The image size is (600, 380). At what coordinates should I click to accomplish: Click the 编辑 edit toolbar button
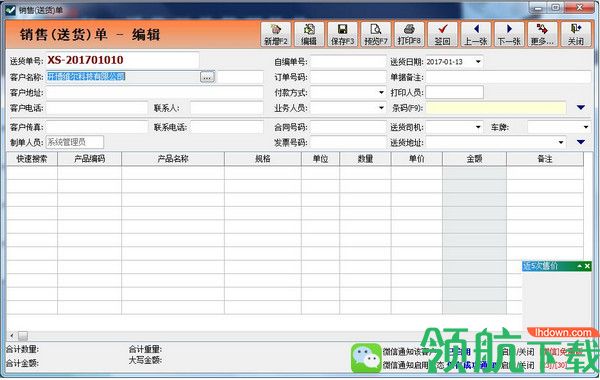coord(309,34)
